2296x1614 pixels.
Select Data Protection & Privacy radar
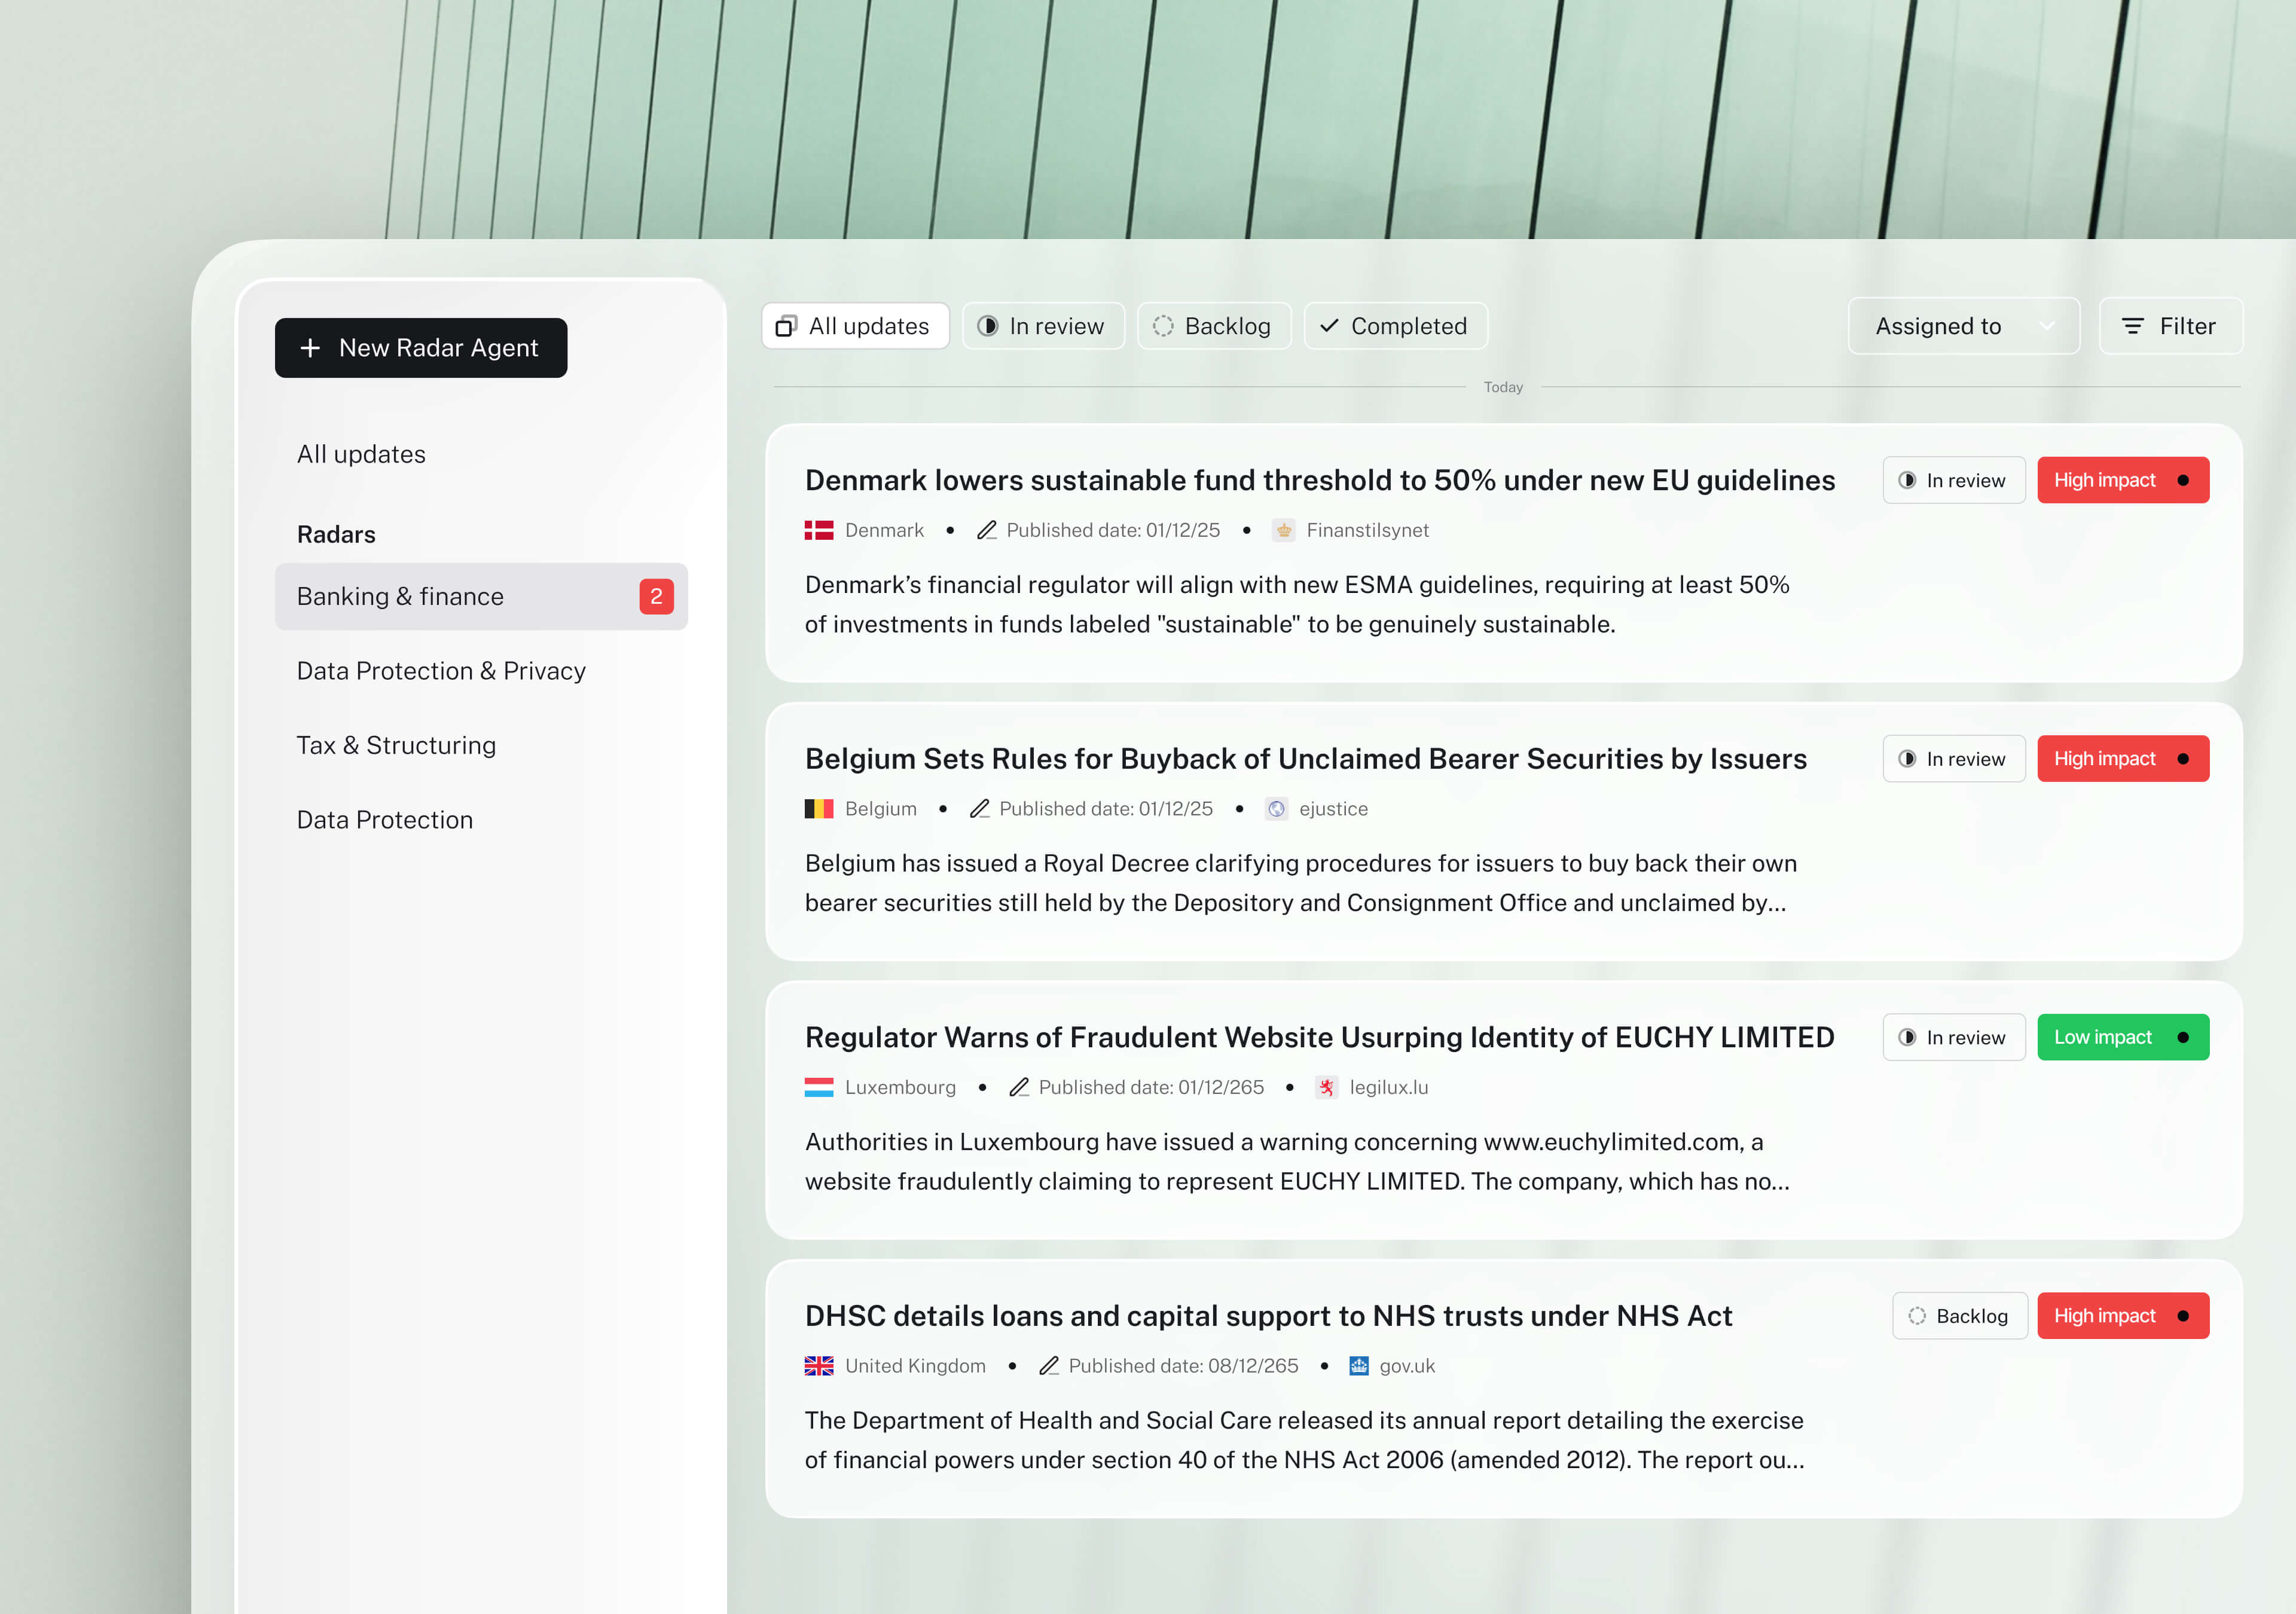(x=441, y=671)
